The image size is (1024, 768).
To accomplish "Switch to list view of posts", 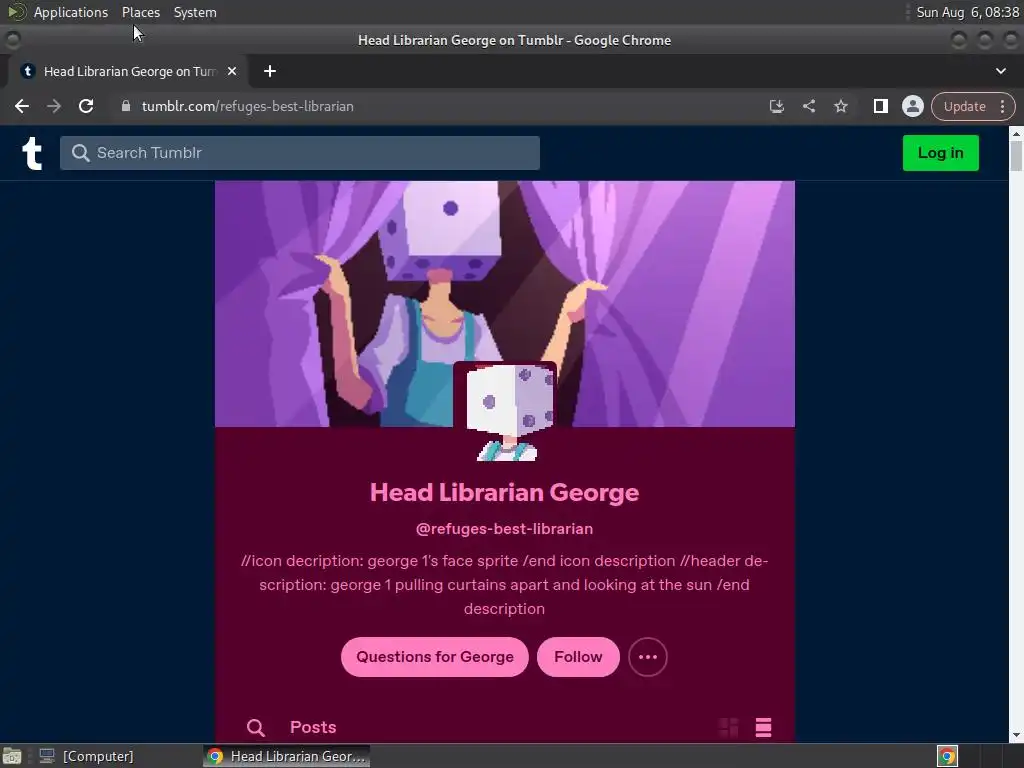I will pyautogui.click(x=763, y=727).
